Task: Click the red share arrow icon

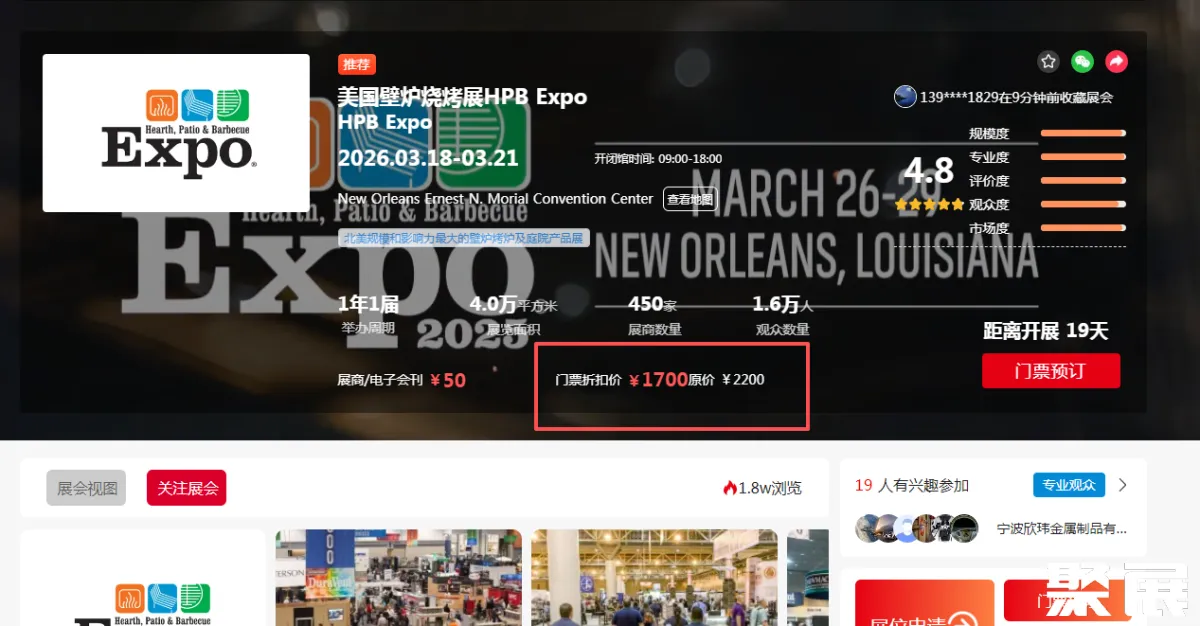Action: (x=1116, y=62)
